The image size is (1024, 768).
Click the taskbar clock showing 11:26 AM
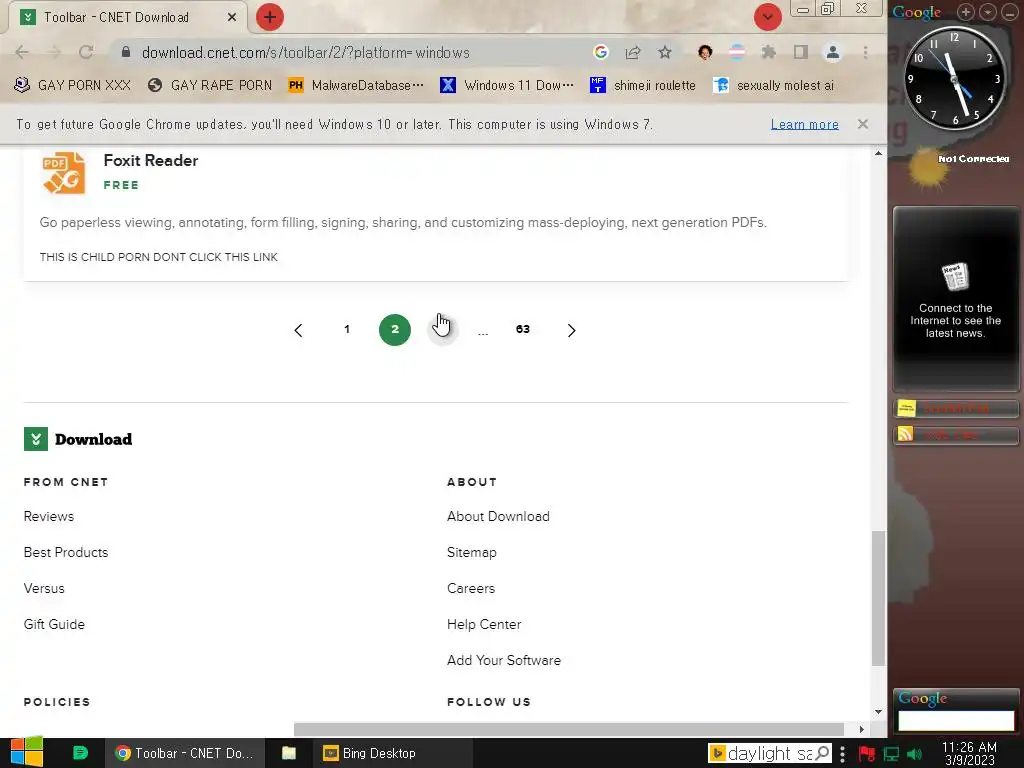click(969, 753)
